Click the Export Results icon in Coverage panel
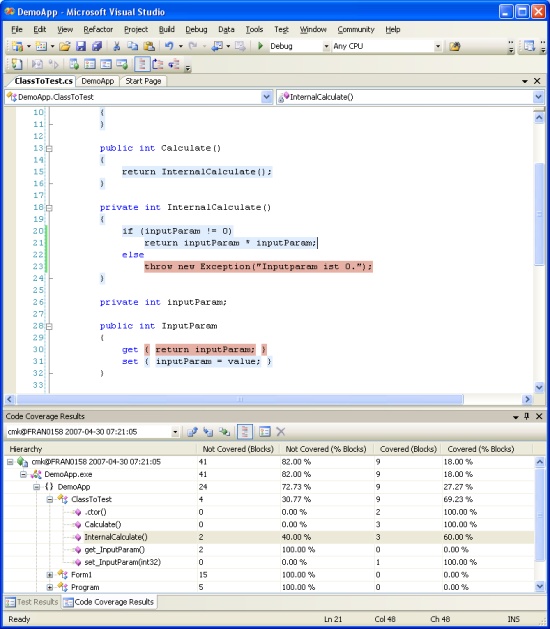550x629 pixels. (193, 432)
